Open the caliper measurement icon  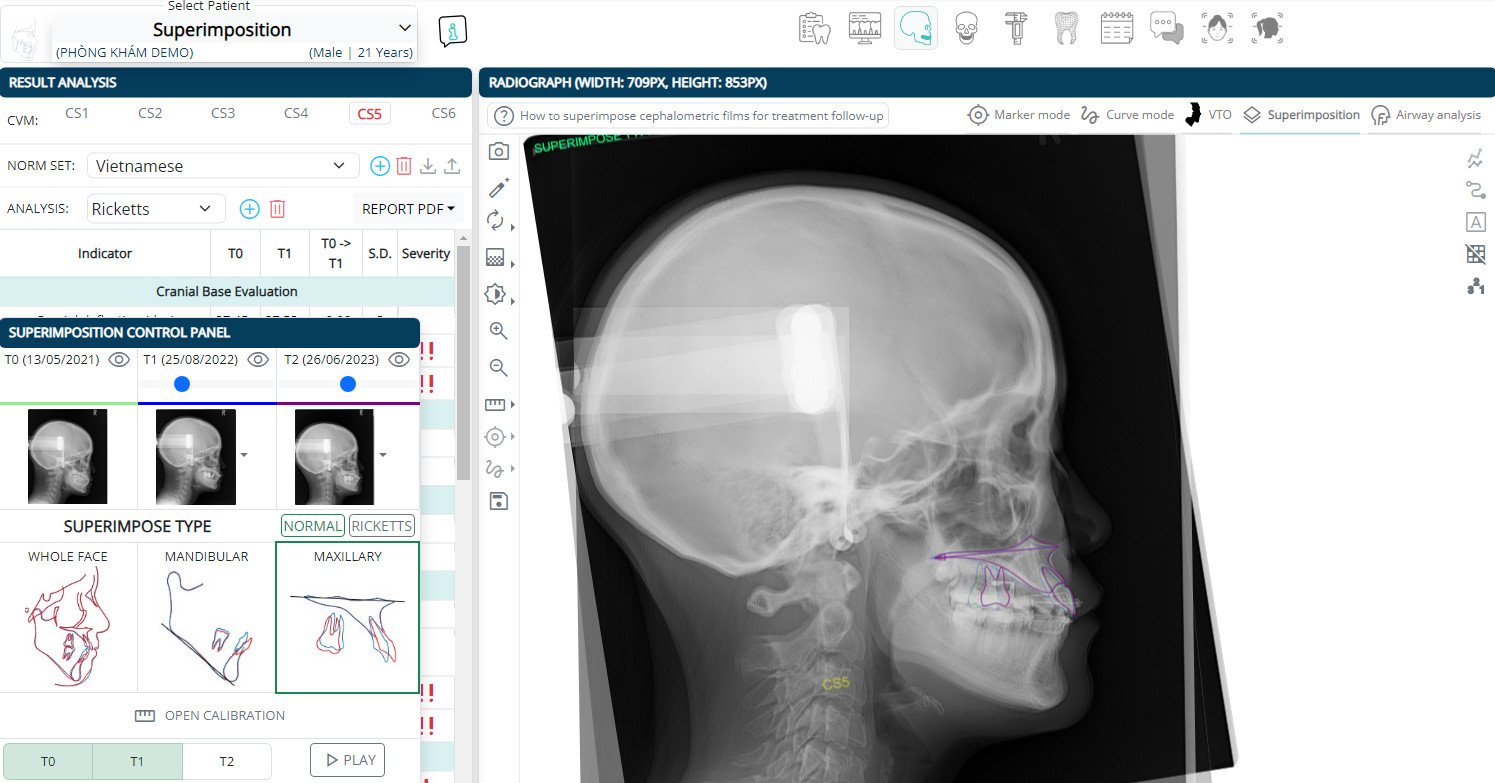point(1016,29)
